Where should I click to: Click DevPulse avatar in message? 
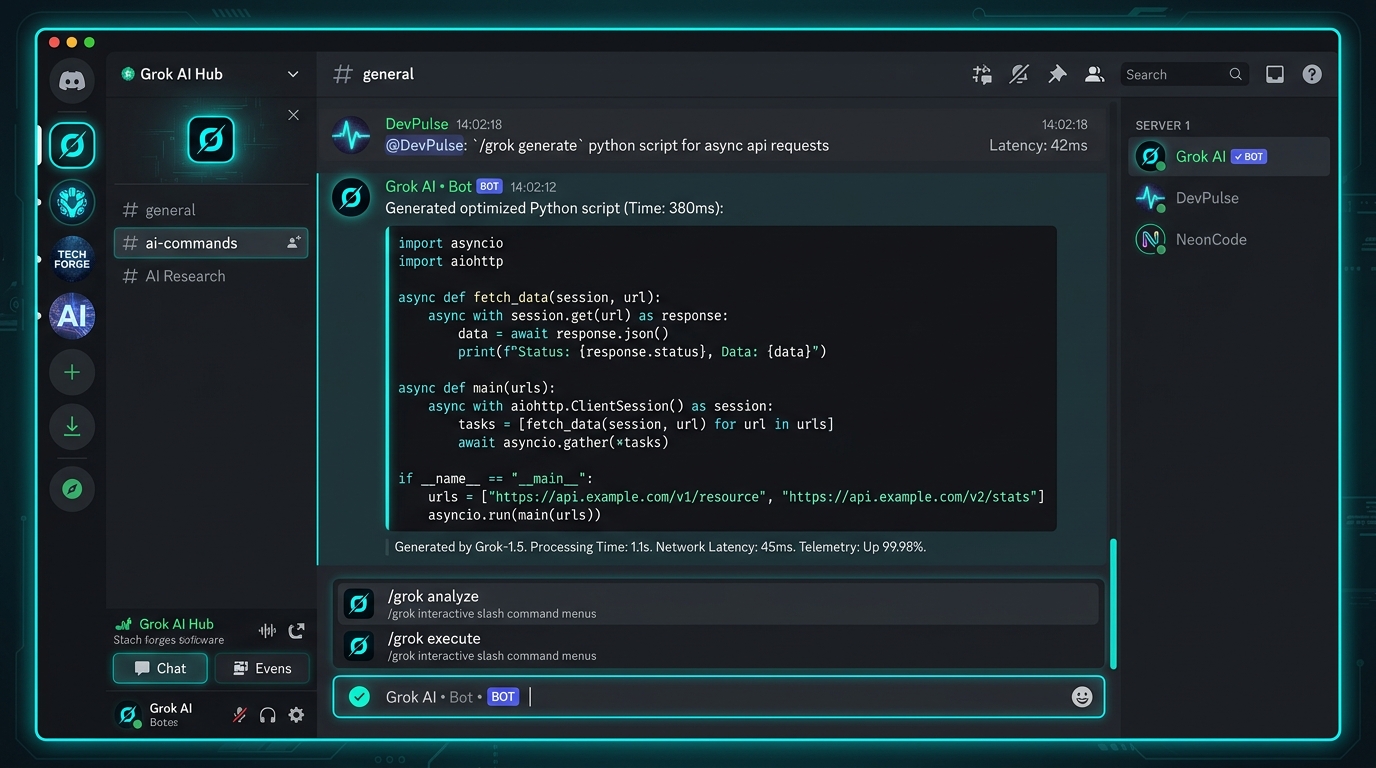click(x=351, y=134)
